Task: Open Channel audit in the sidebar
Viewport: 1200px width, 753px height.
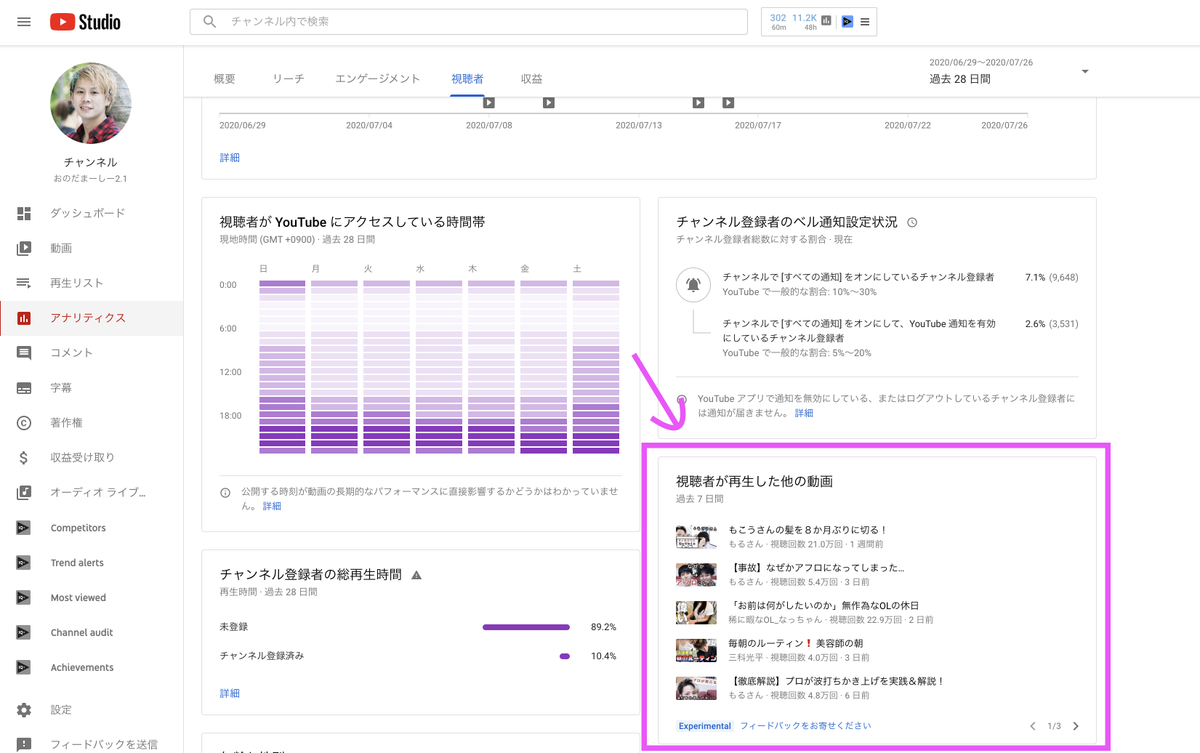Action: pyautogui.click(x=91, y=633)
